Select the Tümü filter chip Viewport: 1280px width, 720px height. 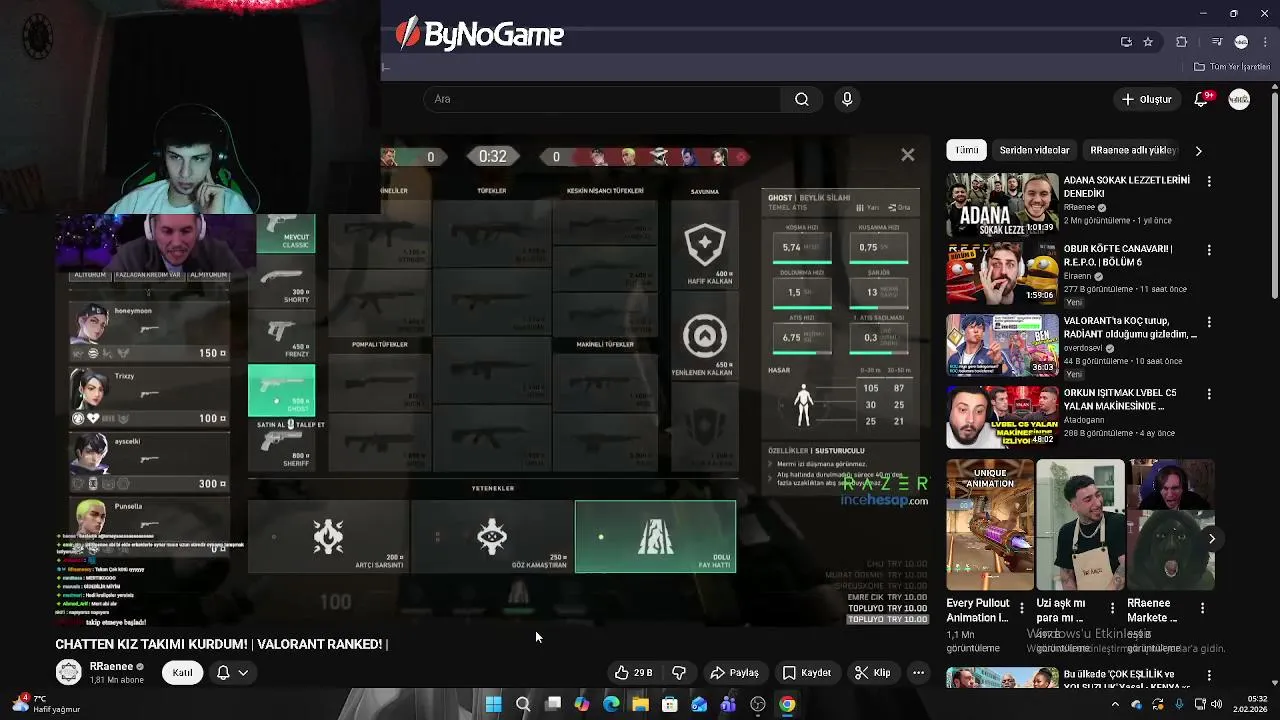coord(967,150)
